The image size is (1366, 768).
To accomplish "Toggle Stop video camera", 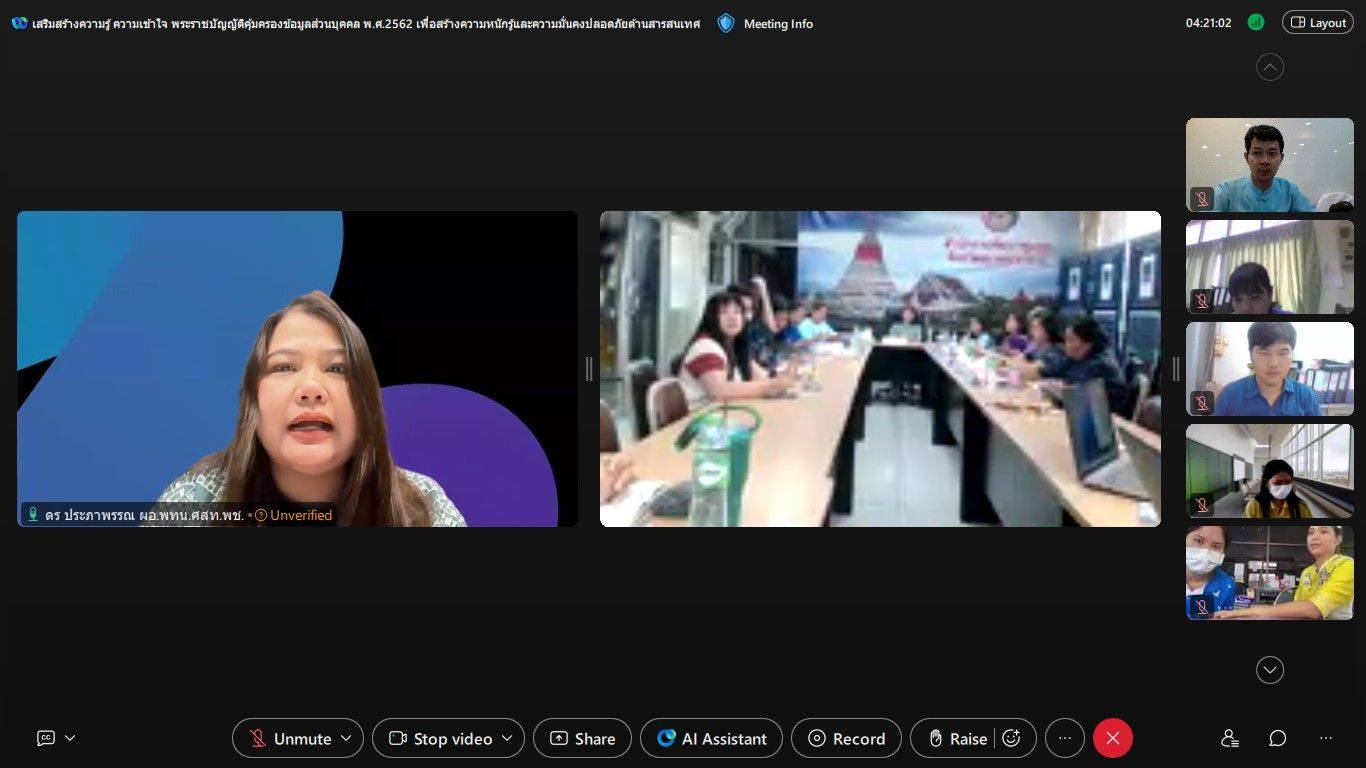I will 441,738.
